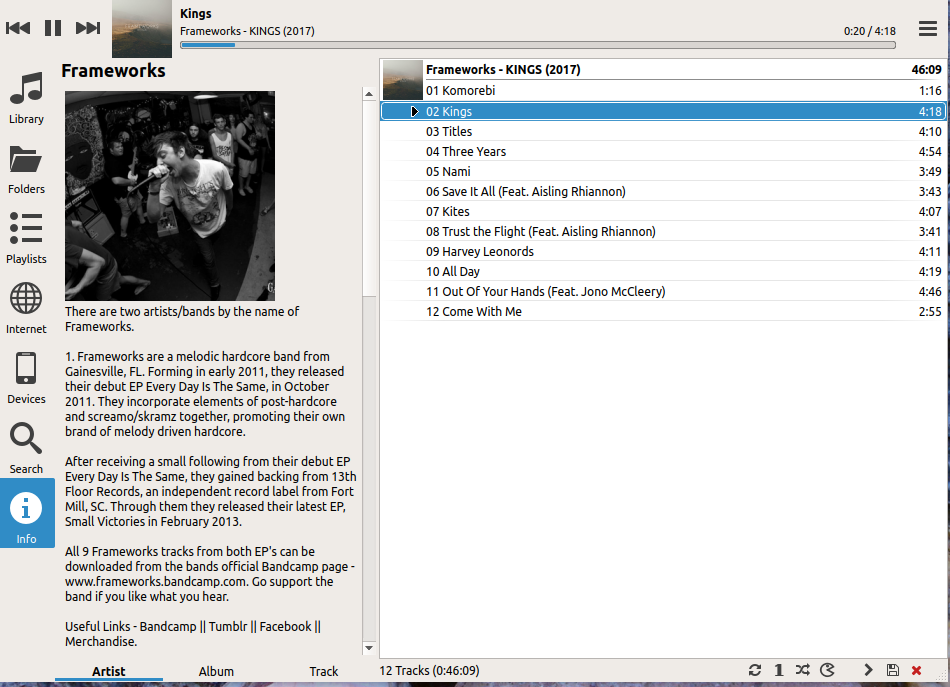
Task: Open the main hamburger menu
Action: point(928,28)
